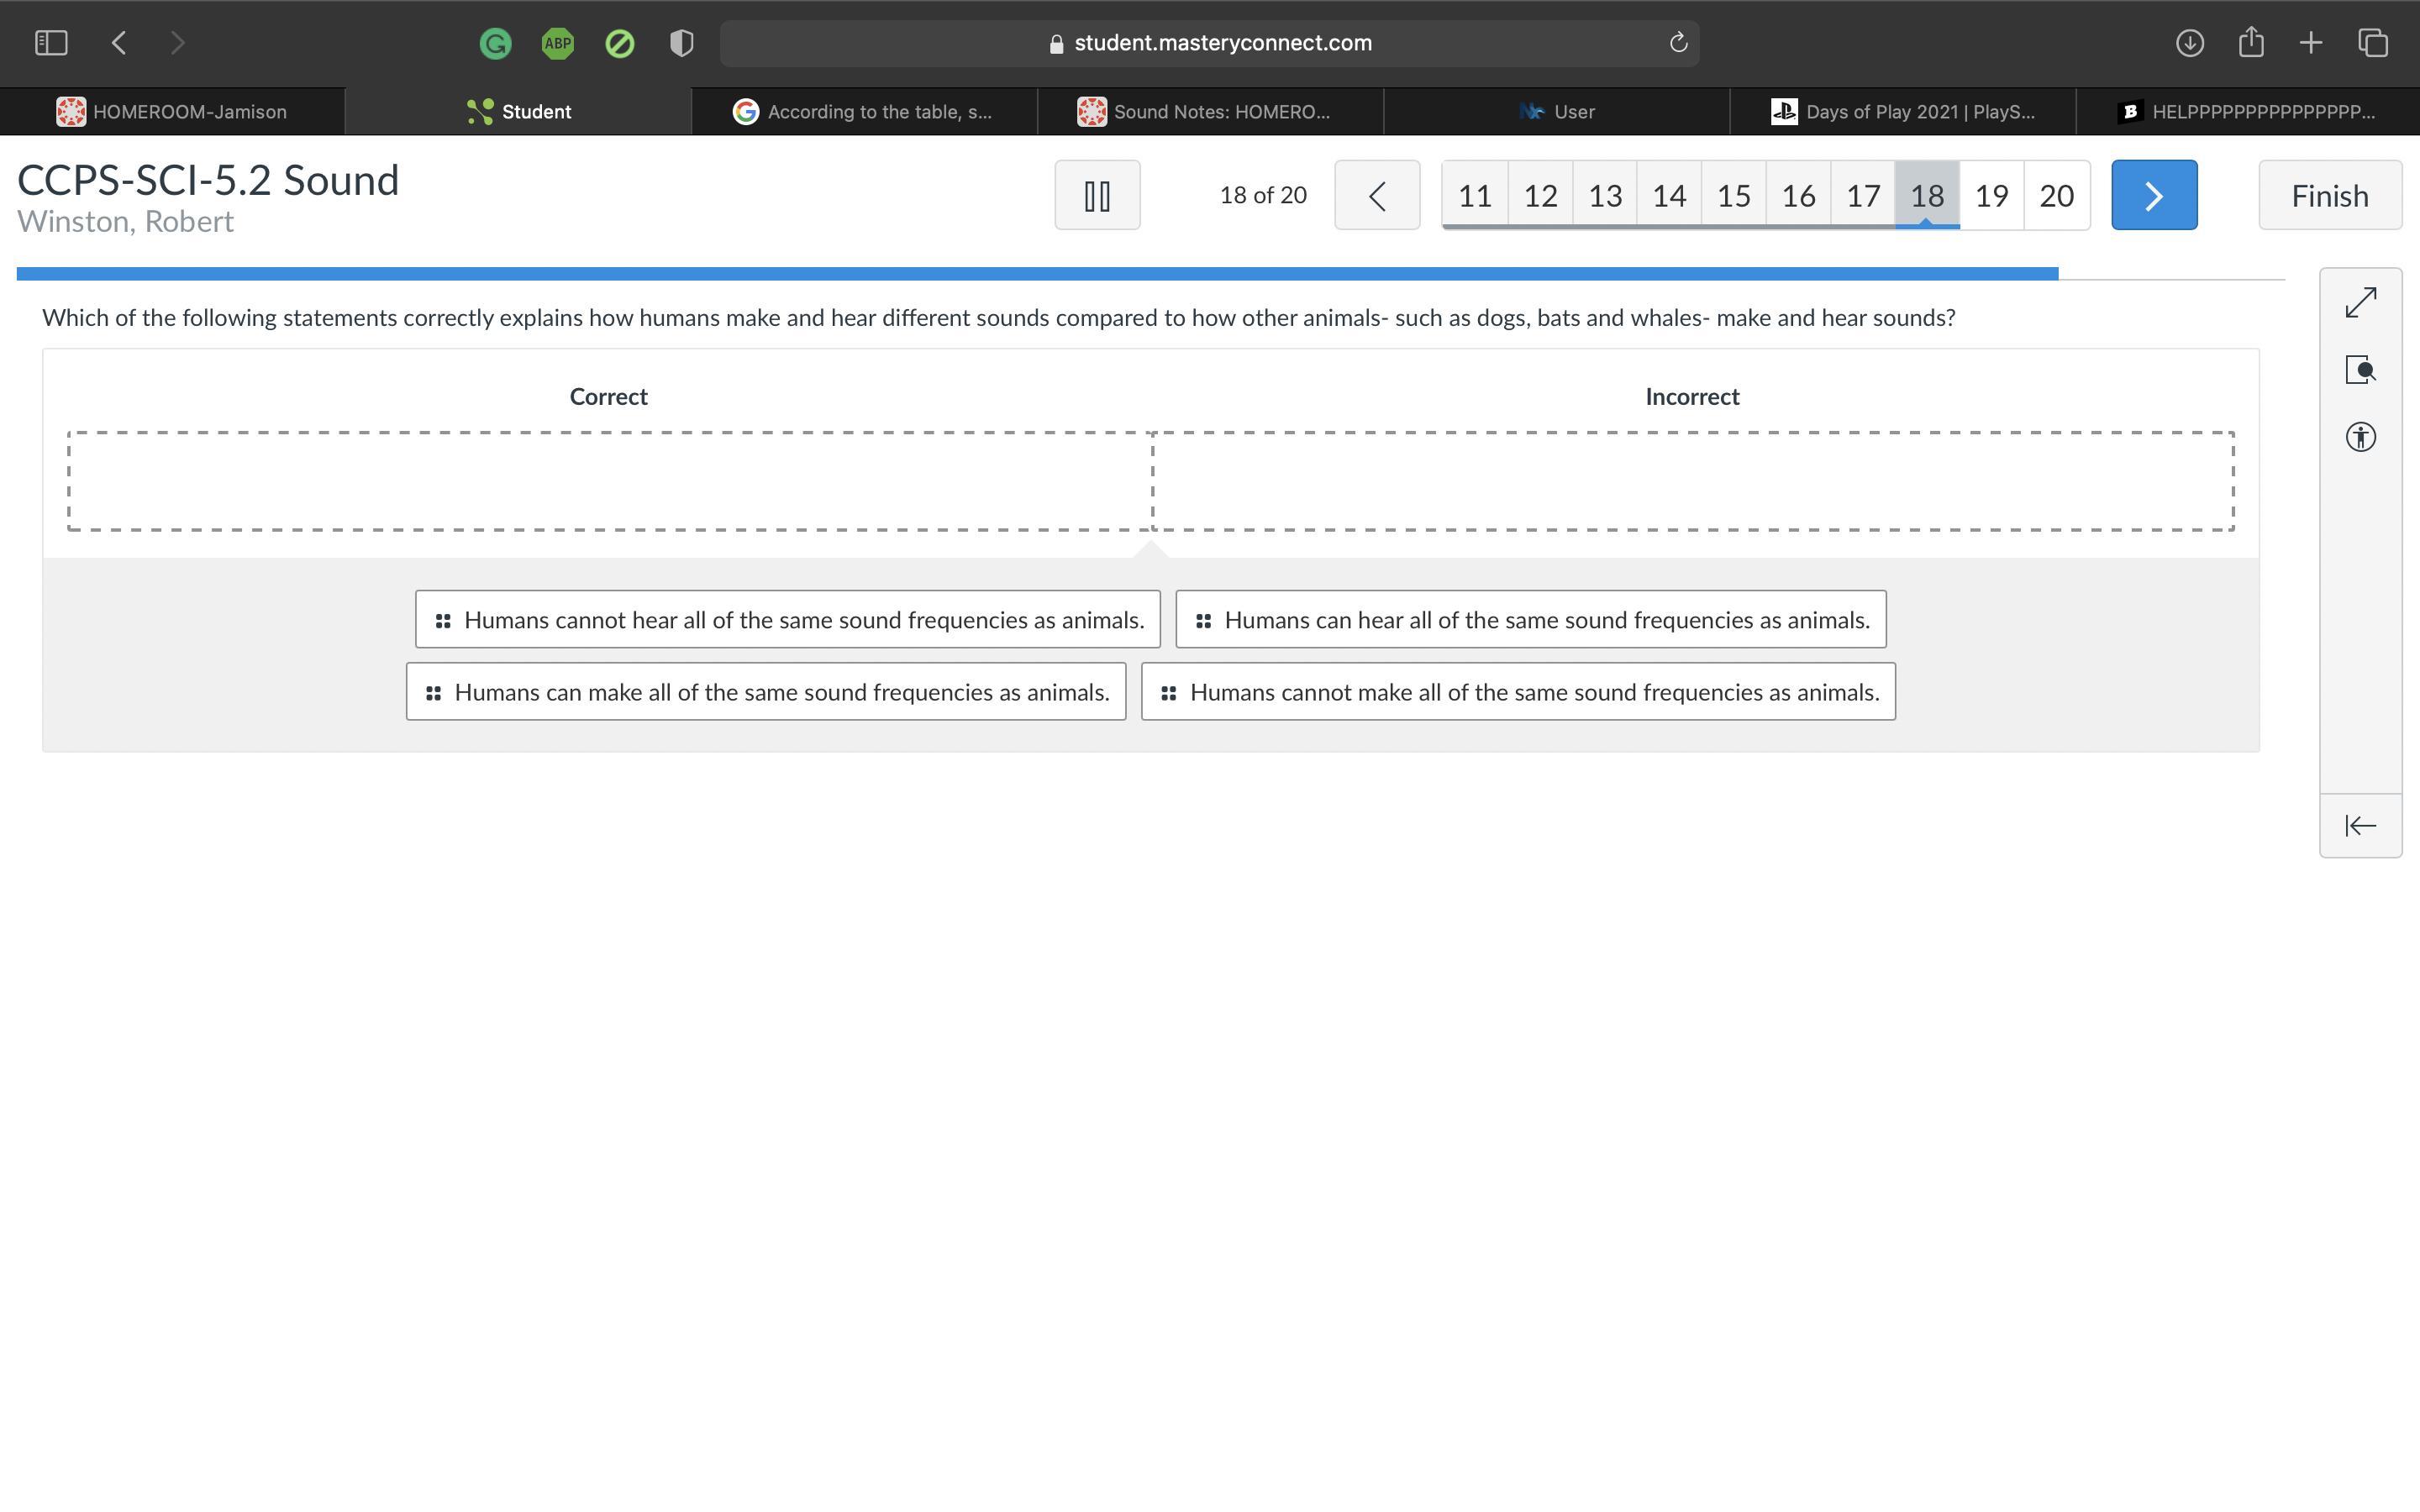Switch to Sound Notes tab

point(1210,112)
